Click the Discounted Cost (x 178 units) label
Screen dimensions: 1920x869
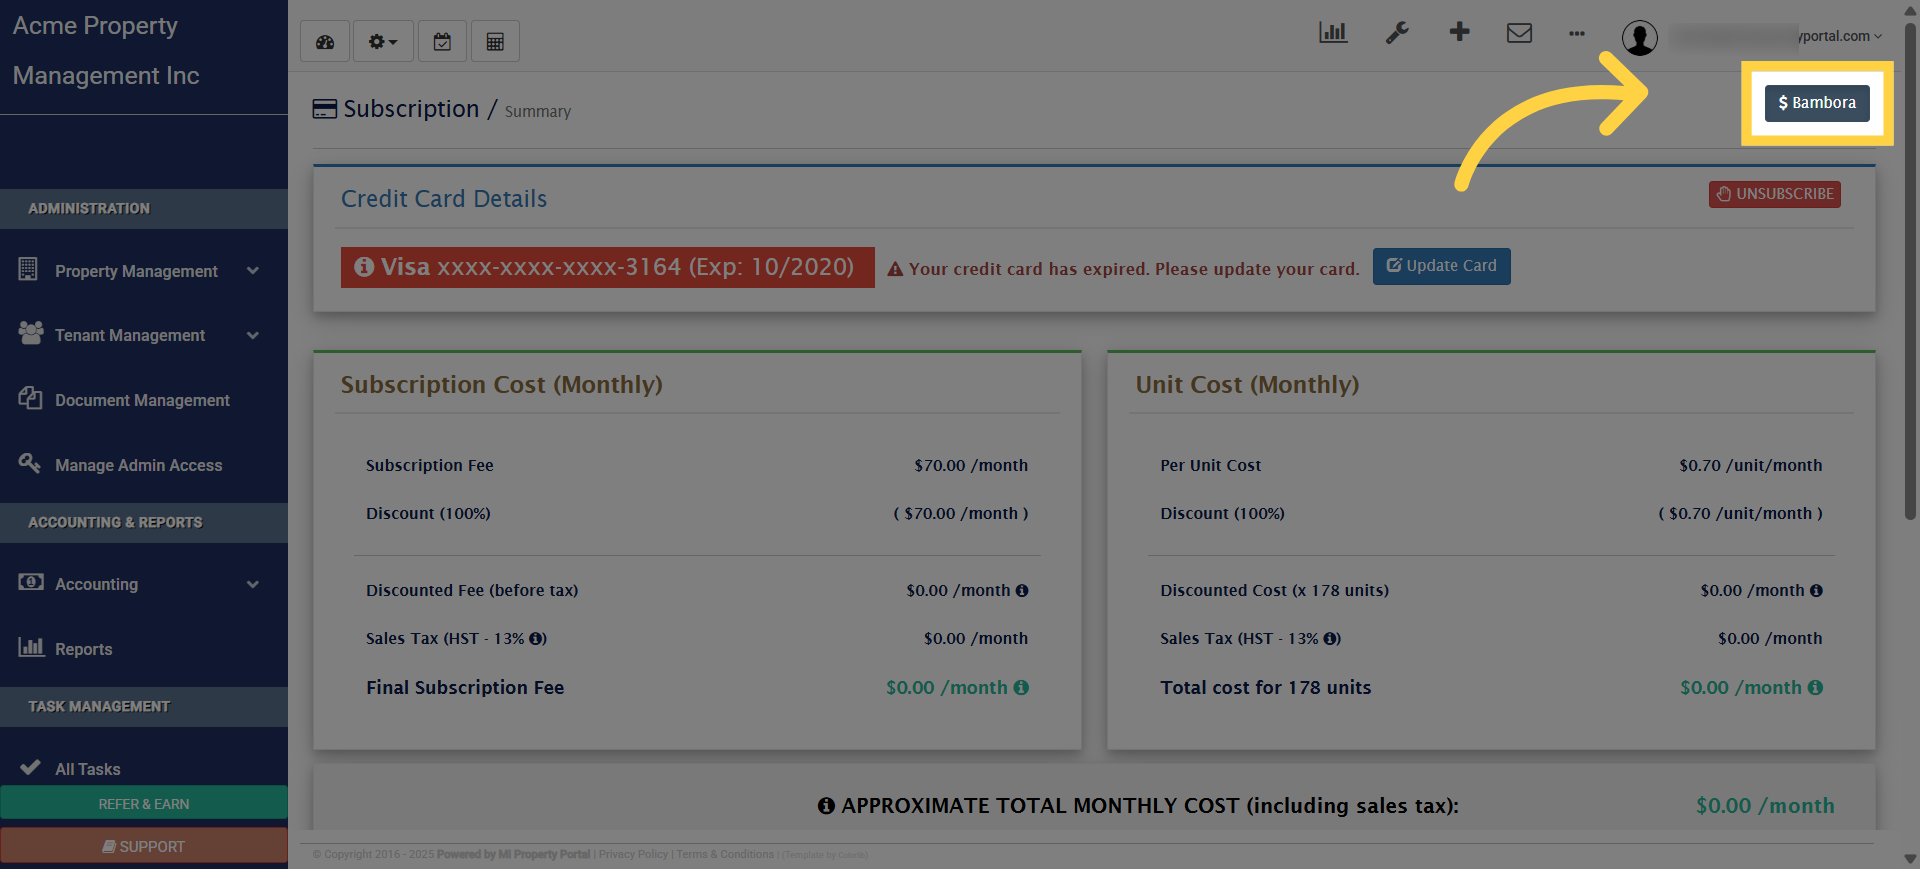pos(1275,591)
